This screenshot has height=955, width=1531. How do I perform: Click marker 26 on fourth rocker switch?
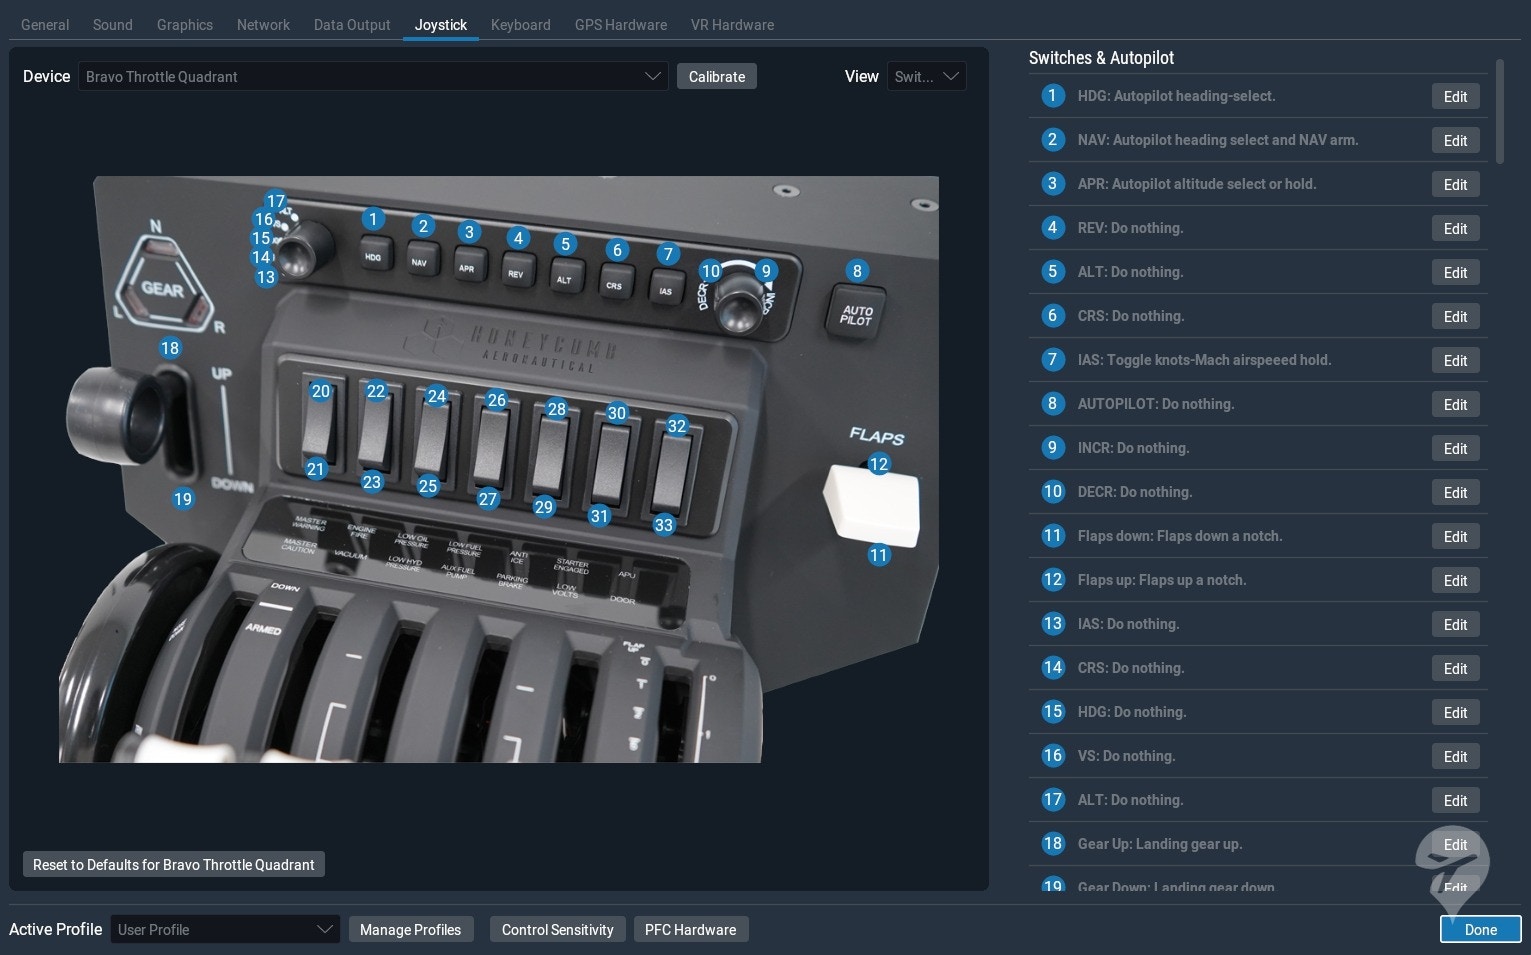tap(496, 400)
